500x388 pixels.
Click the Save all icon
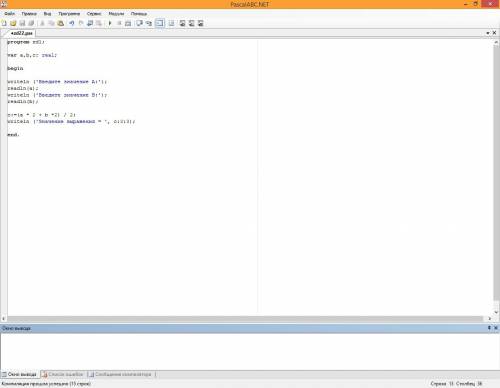point(31,23)
